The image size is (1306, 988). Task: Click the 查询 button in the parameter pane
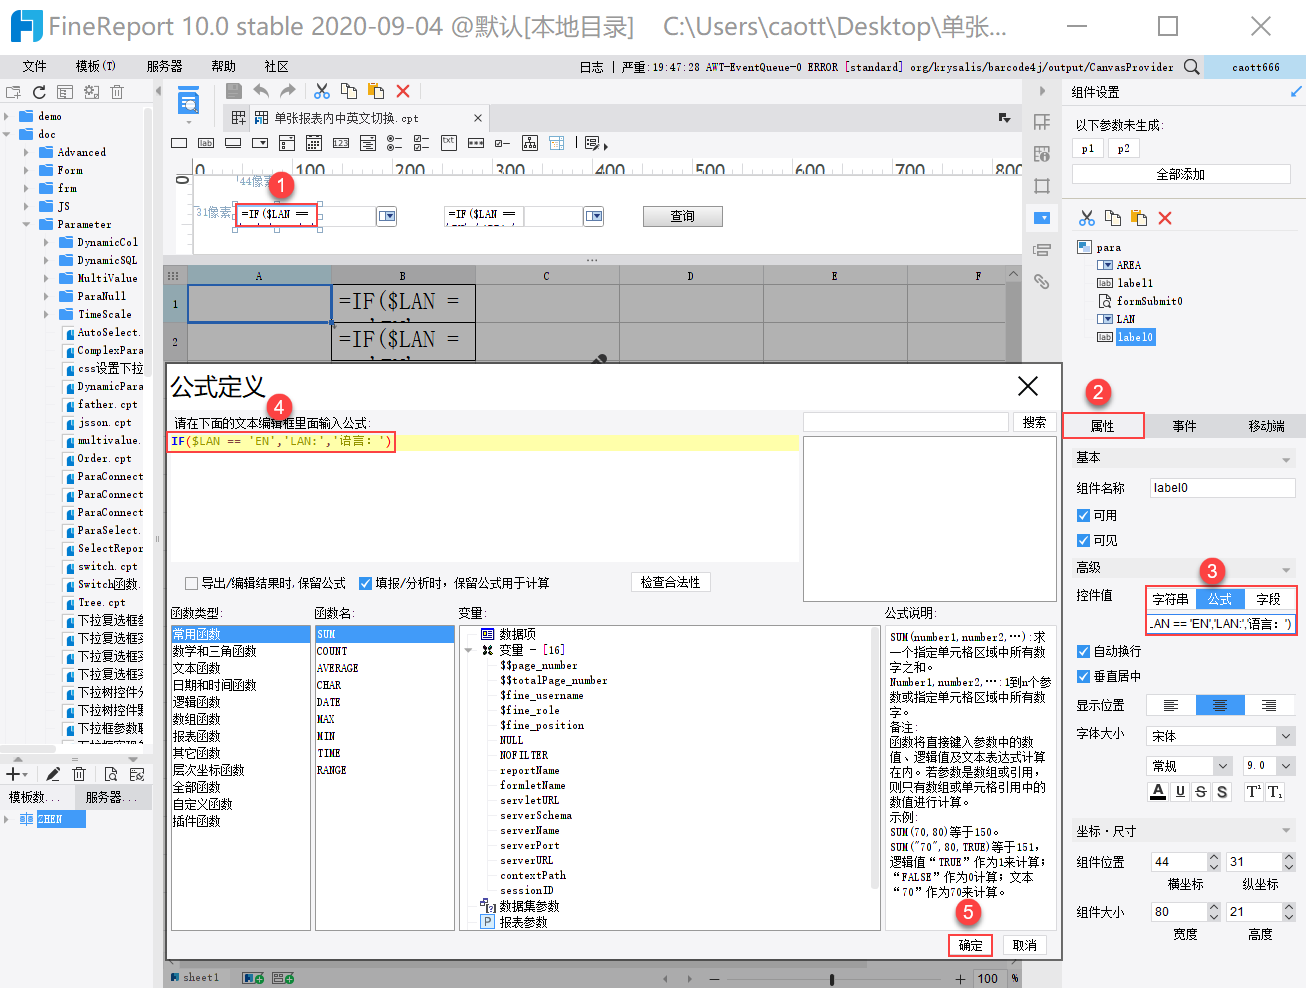coord(683,216)
